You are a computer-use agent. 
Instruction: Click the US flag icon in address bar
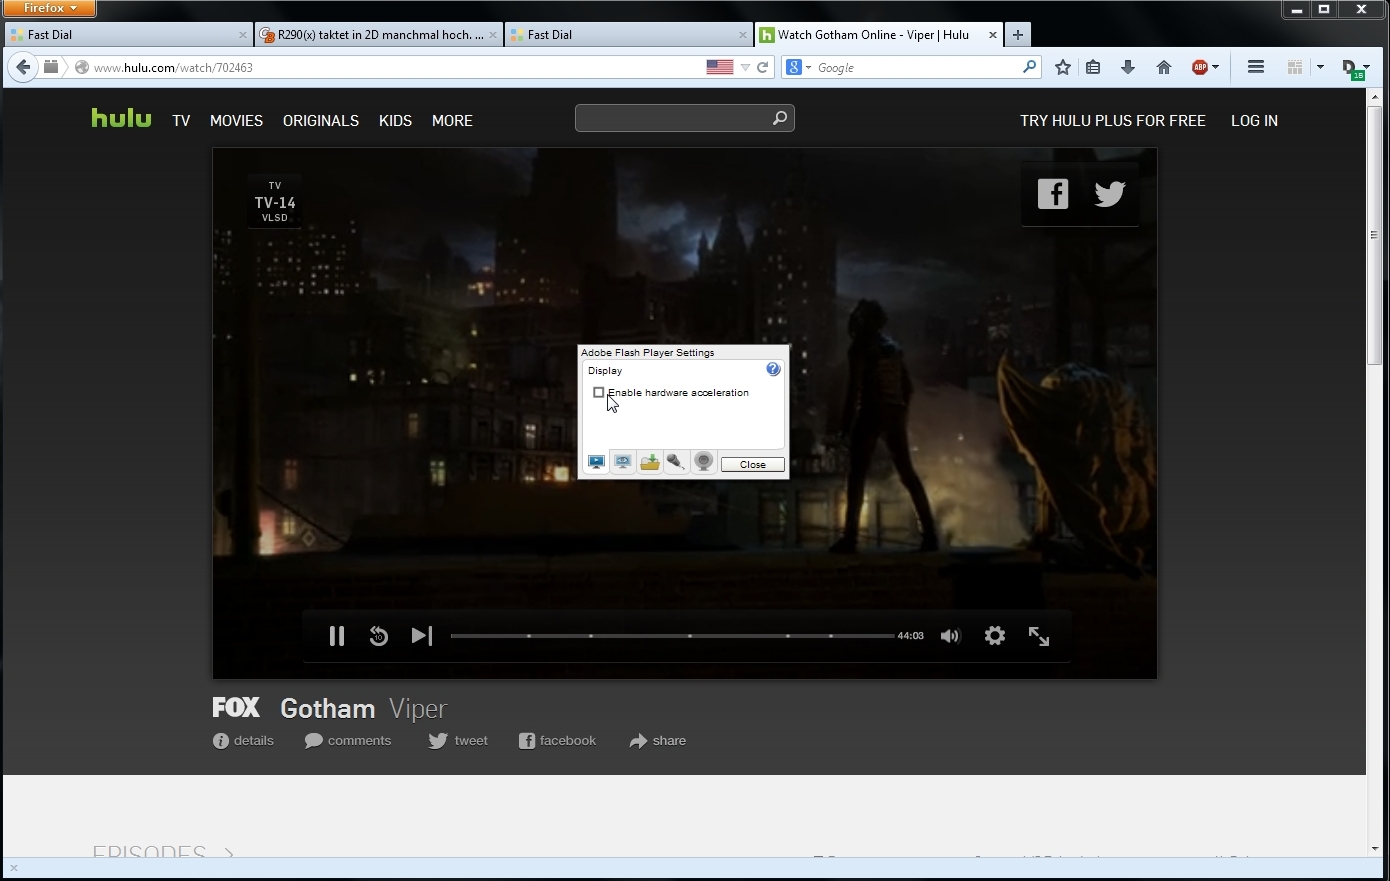coord(720,67)
